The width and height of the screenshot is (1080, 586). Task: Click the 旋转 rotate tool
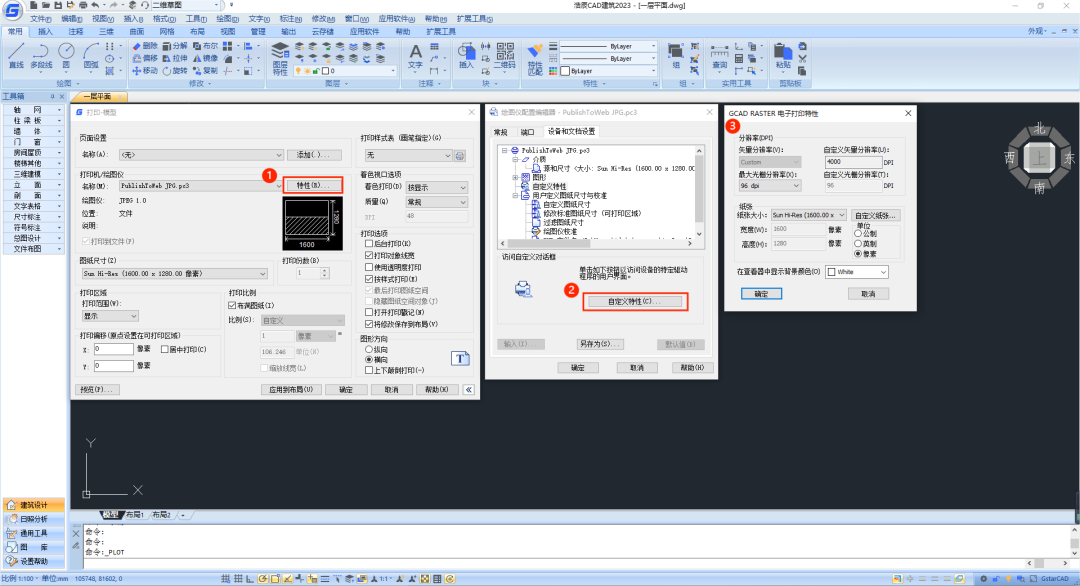(175, 71)
